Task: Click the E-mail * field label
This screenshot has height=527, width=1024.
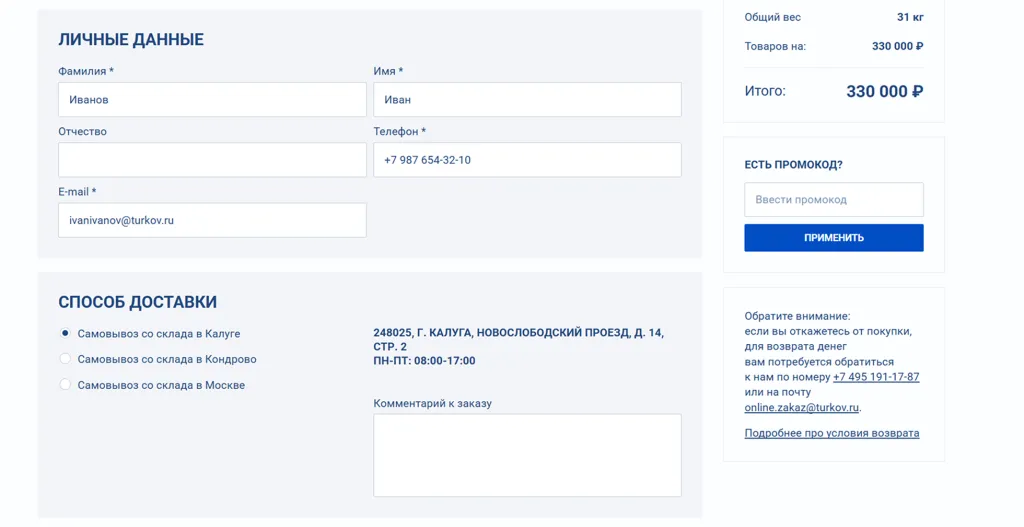Action: tap(77, 191)
